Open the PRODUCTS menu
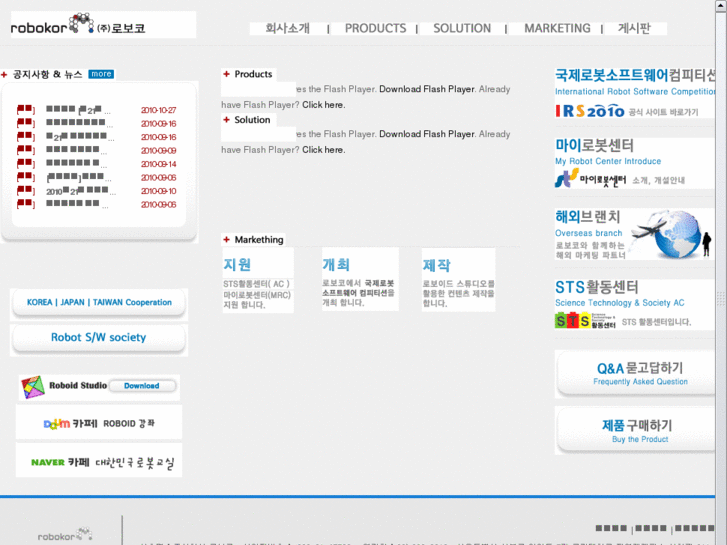The height and width of the screenshot is (545, 727). click(x=375, y=28)
